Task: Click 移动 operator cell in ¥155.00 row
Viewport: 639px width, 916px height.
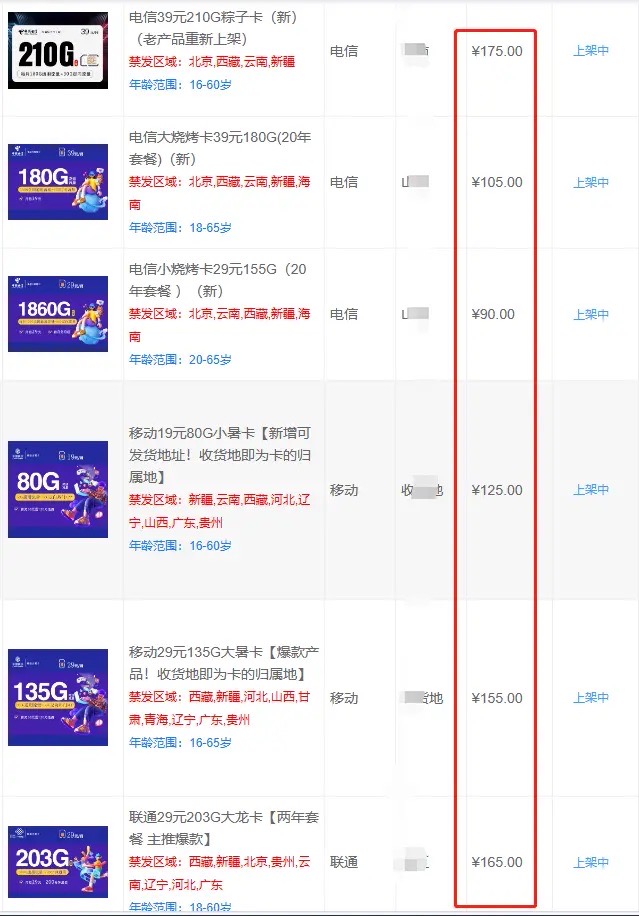Action: pos(344,698)
